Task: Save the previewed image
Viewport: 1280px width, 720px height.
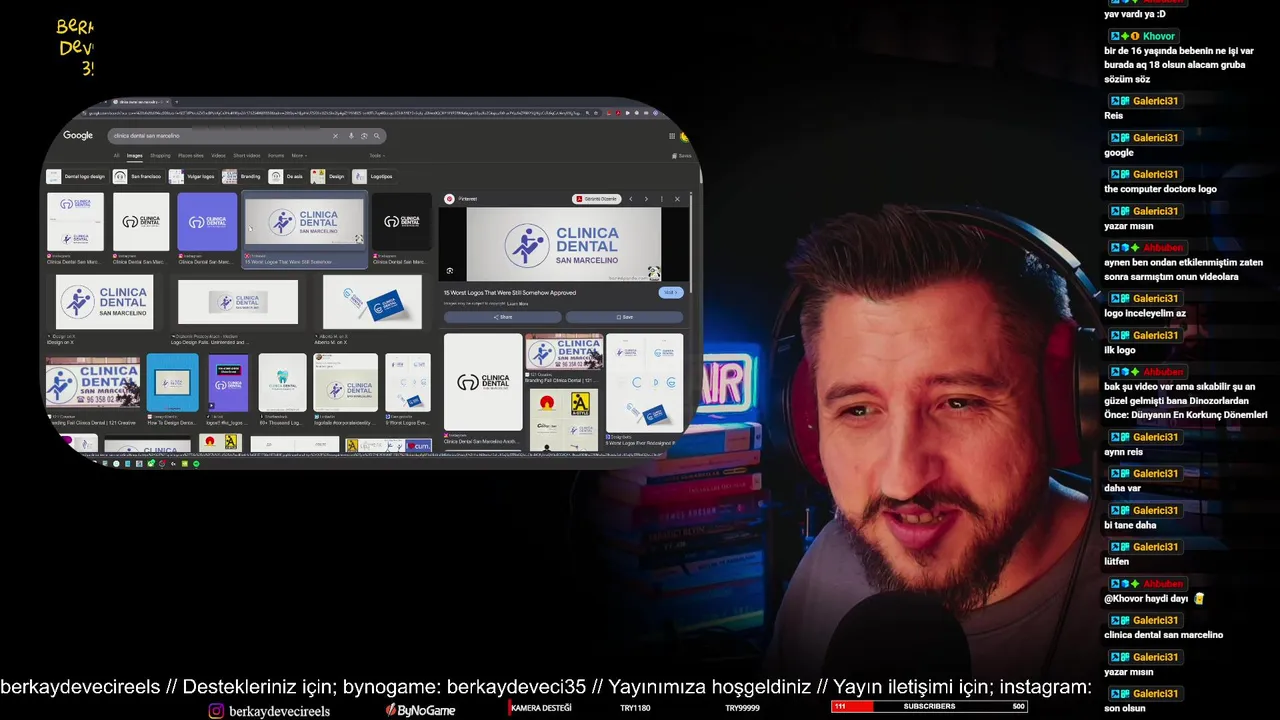Action: pos(624,317)
